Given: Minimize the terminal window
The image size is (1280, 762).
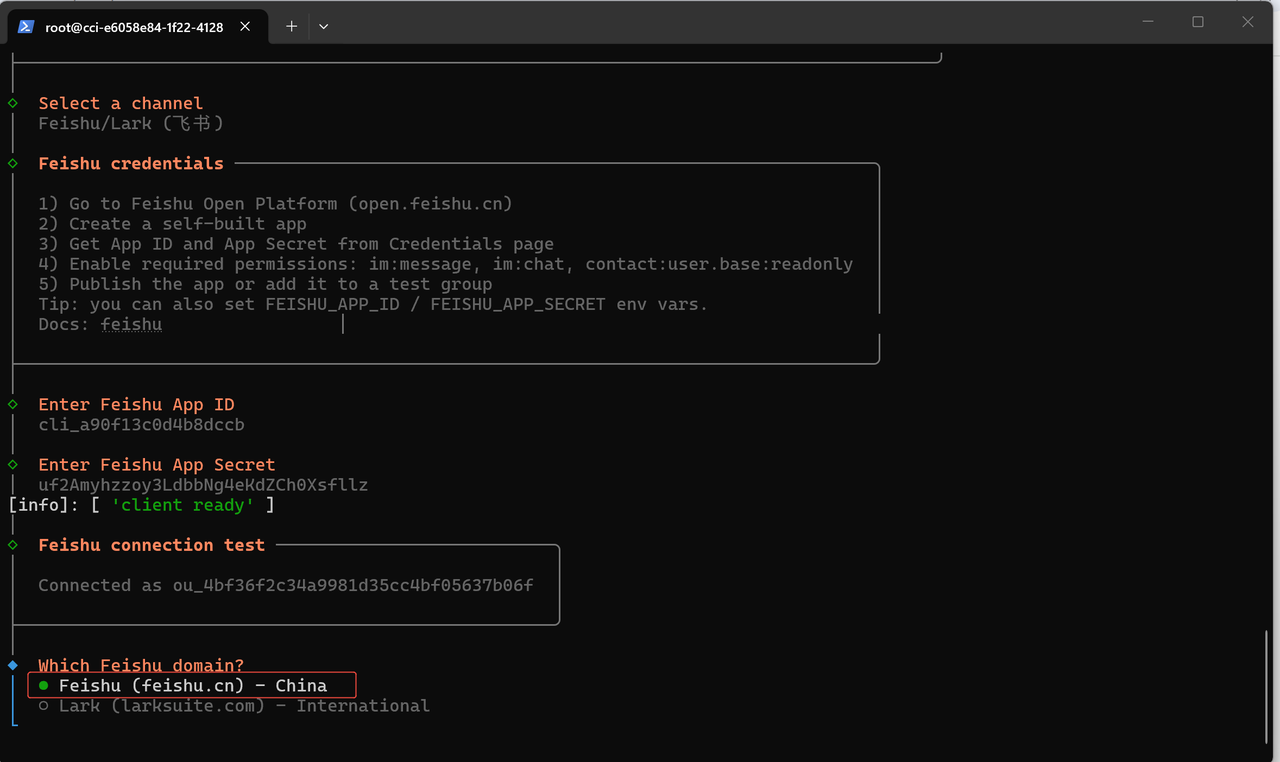Looking at the screenshot, I should (x=1148, y=22).
